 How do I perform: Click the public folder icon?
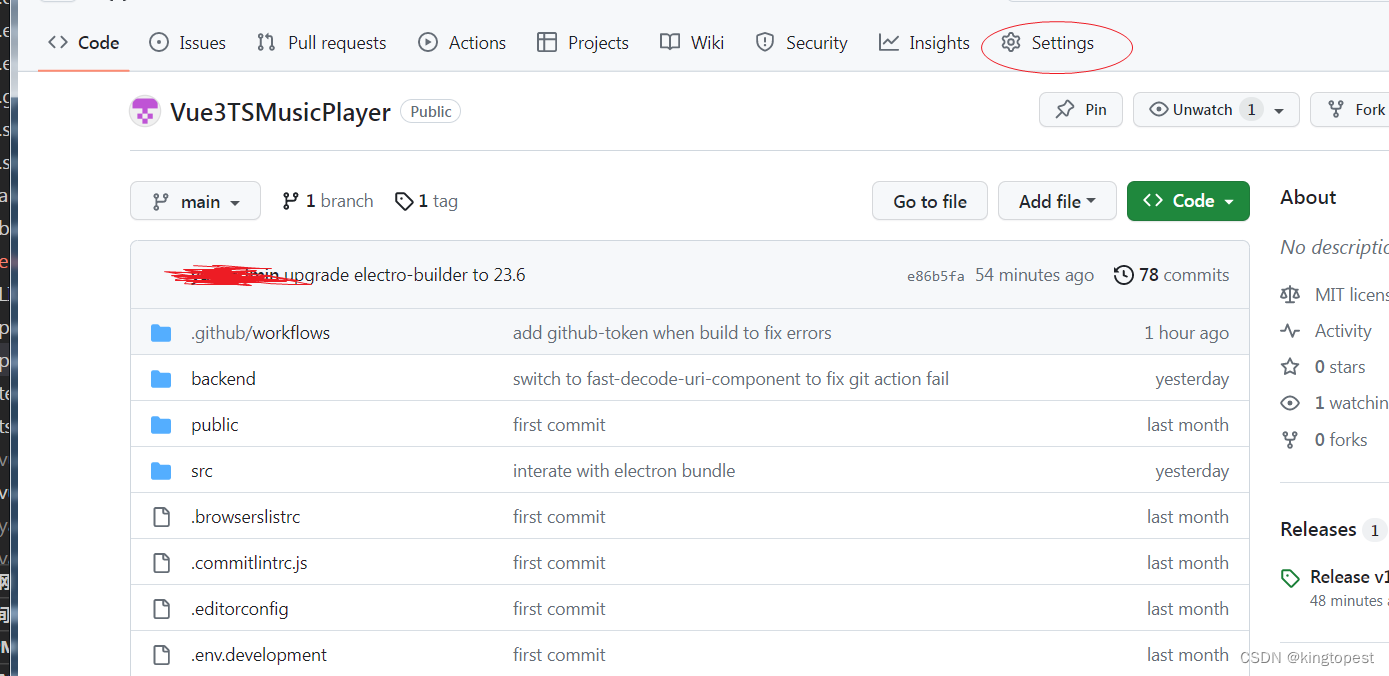coord(161,425)
